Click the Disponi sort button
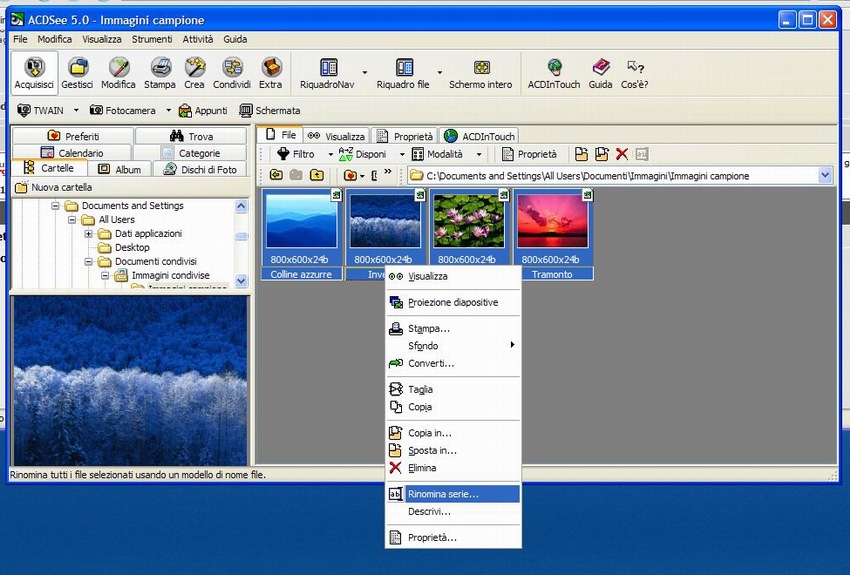Image resolution: width=850 pixels, height=575 pixels. [363, 154]
